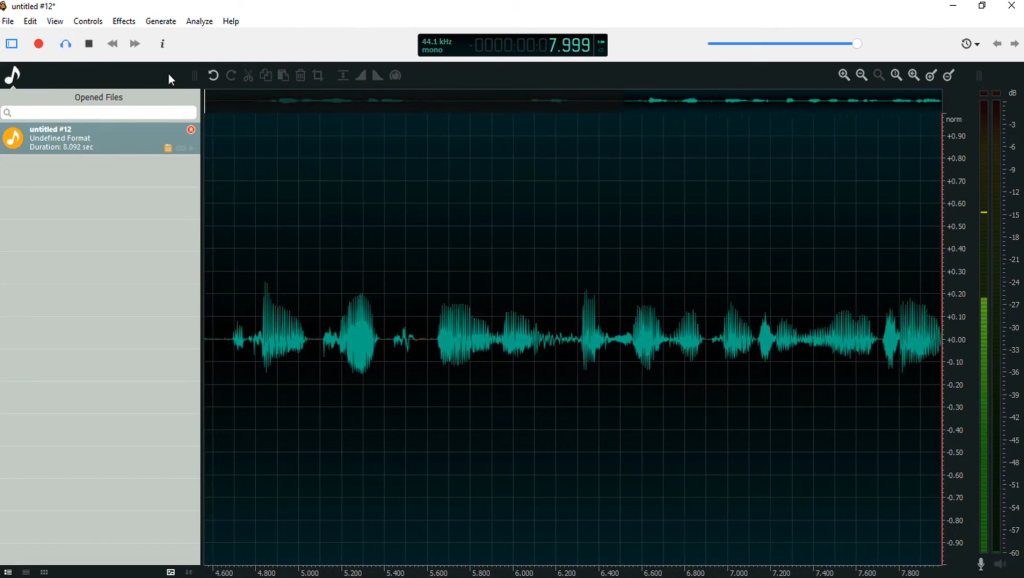Click the undo arrow icon
The width and height of the screenshot is (1024, 578).
(x=213, y=75)
